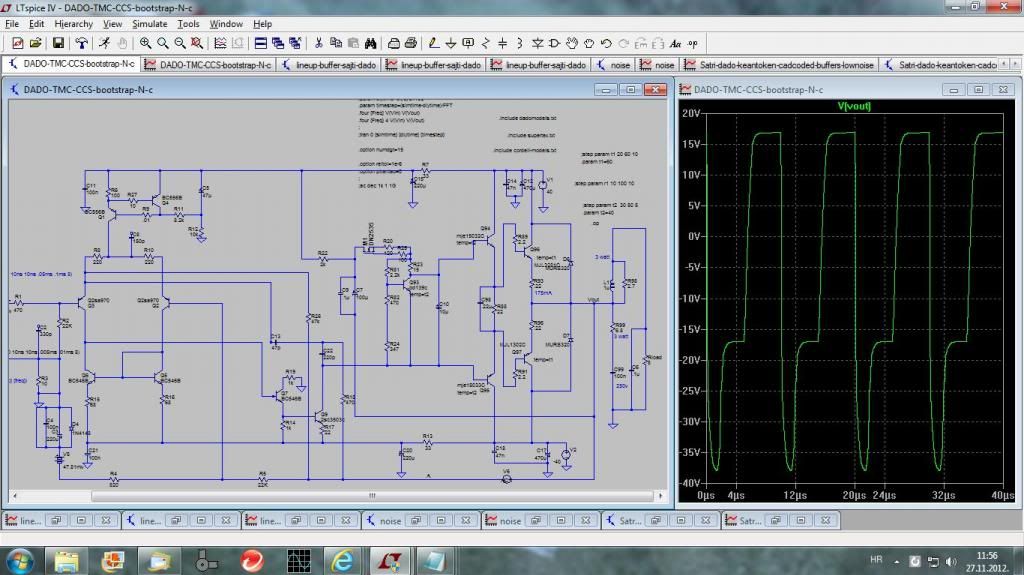
Task: Click the schematic horizontal scrollbar thumb
Action: point(372,496)
